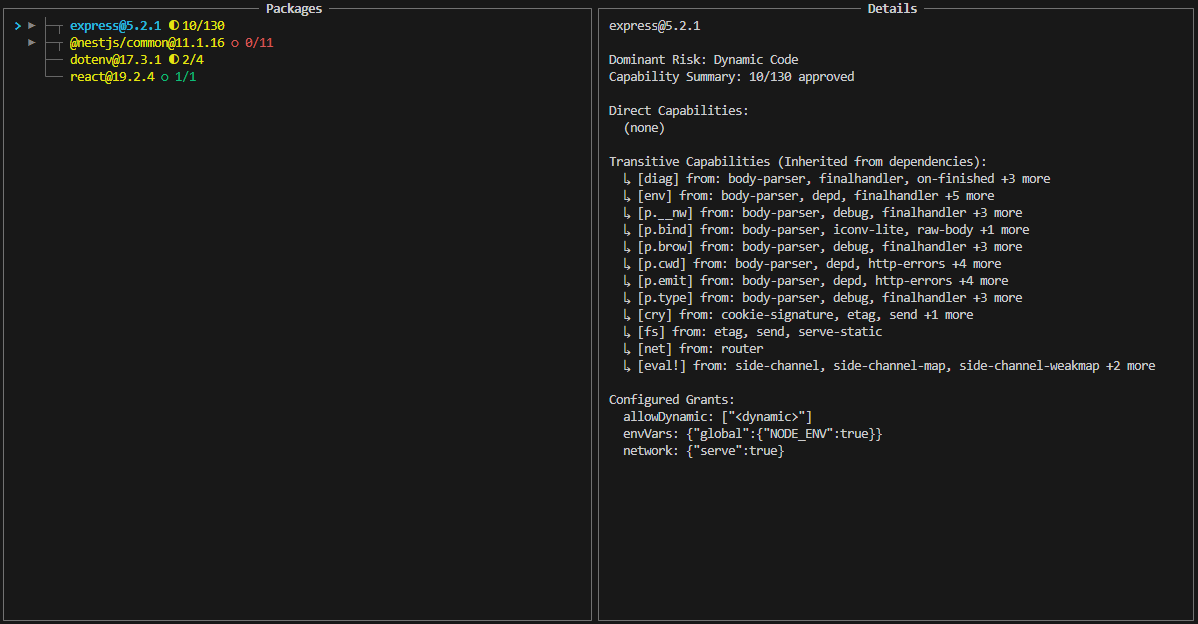Click the 10/130 approval count for express
This screenshot has width=1198, height=624.
[x=203, y=26]
